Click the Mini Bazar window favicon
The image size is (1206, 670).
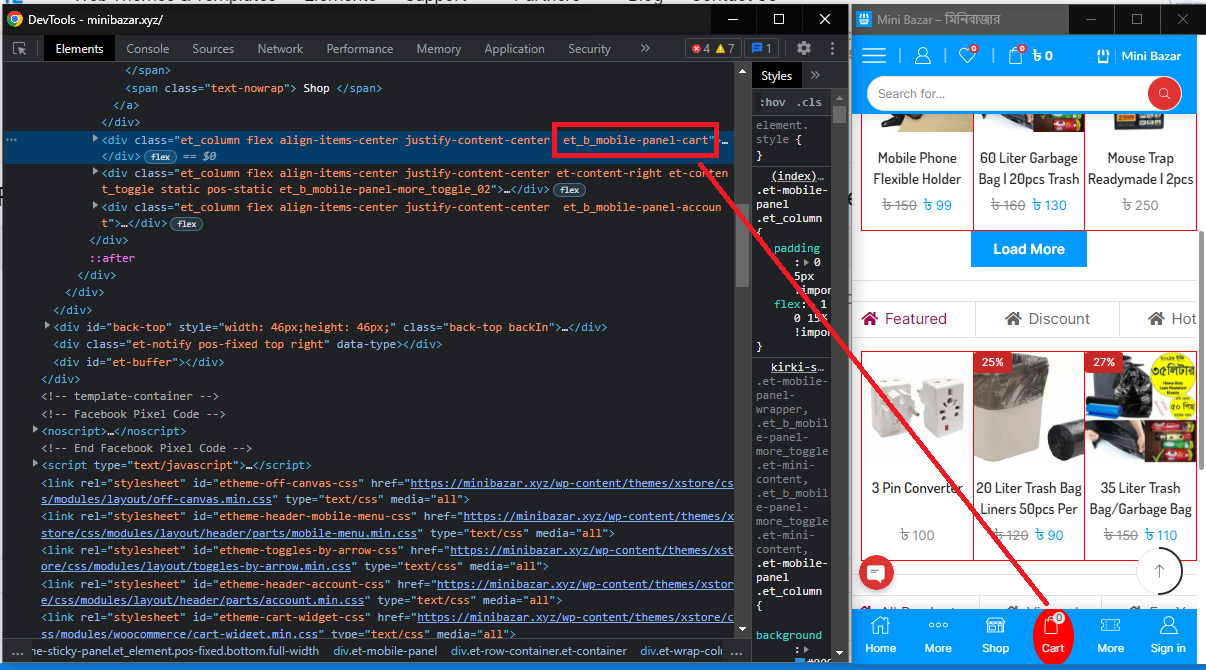[862, 19]
